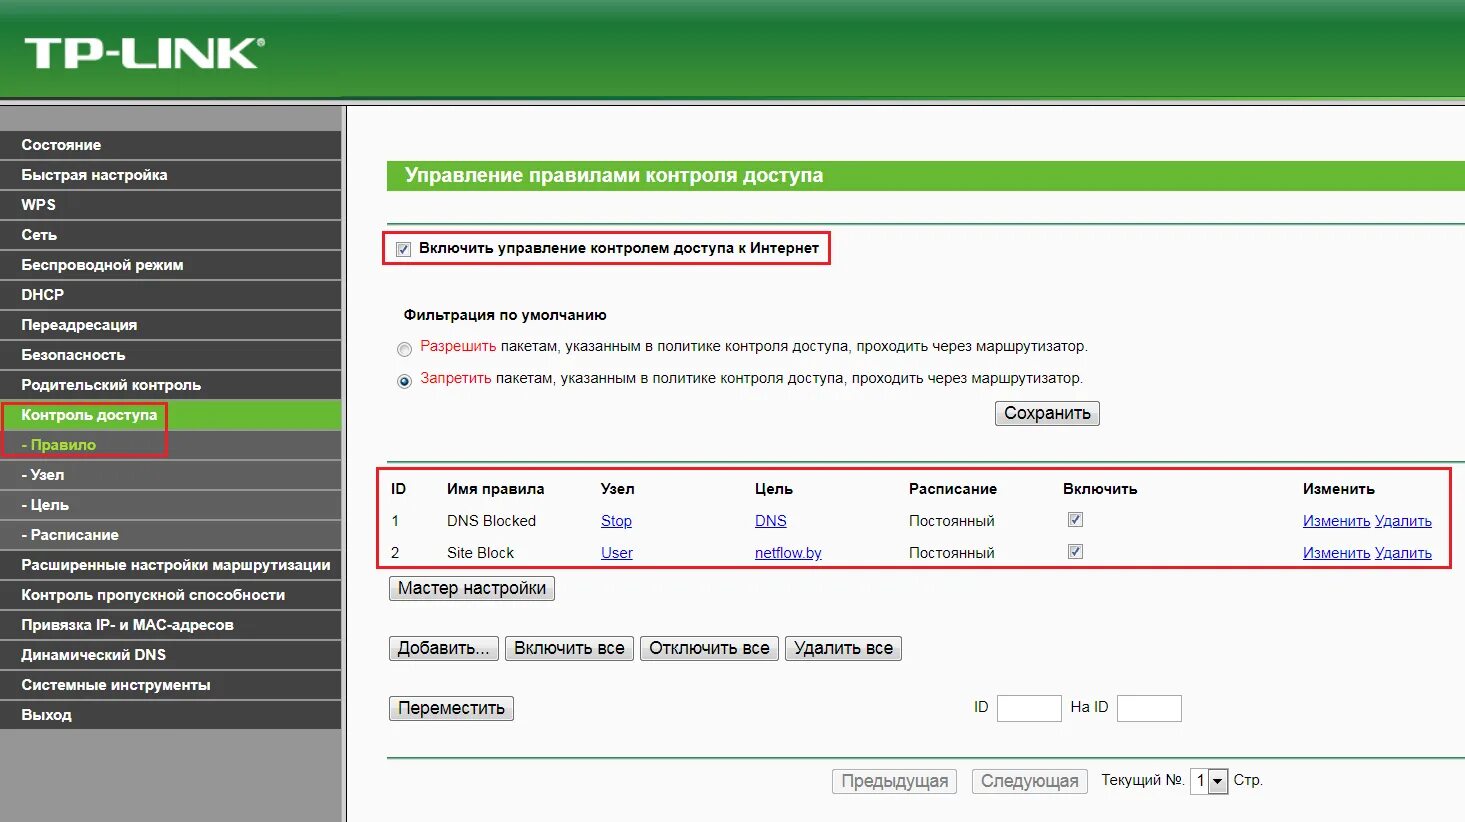Click the Следующая page button
Image resolution: width=1465 pixels, height=822 pixels.
(1029, 781)
